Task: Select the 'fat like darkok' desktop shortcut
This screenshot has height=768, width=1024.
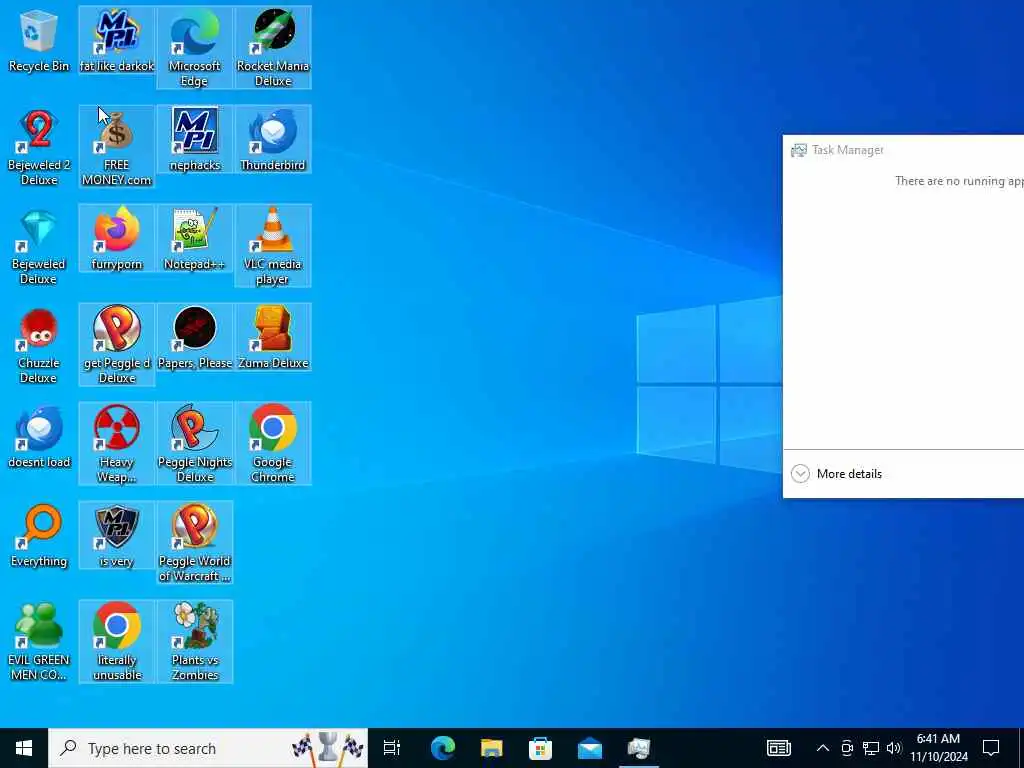Action: coord(117,40)
